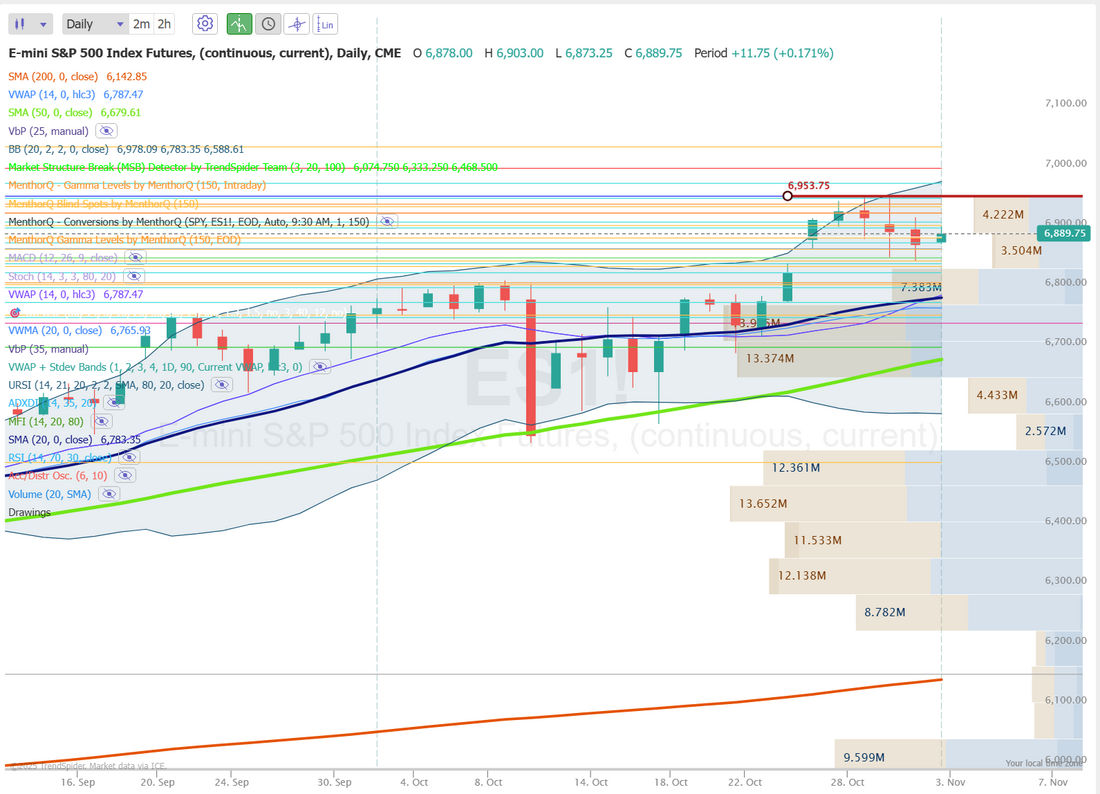
Task: Open chart settings gear icon
Action: point(205,24)
